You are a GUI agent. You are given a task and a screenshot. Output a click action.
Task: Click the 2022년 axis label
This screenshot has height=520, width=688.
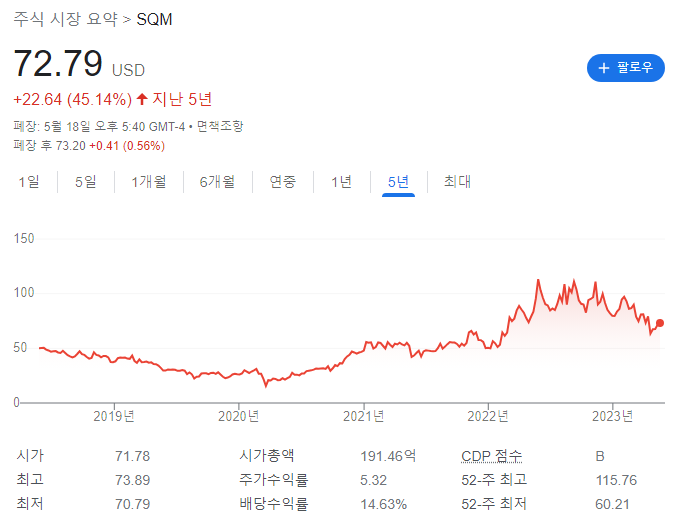point(488,416)
